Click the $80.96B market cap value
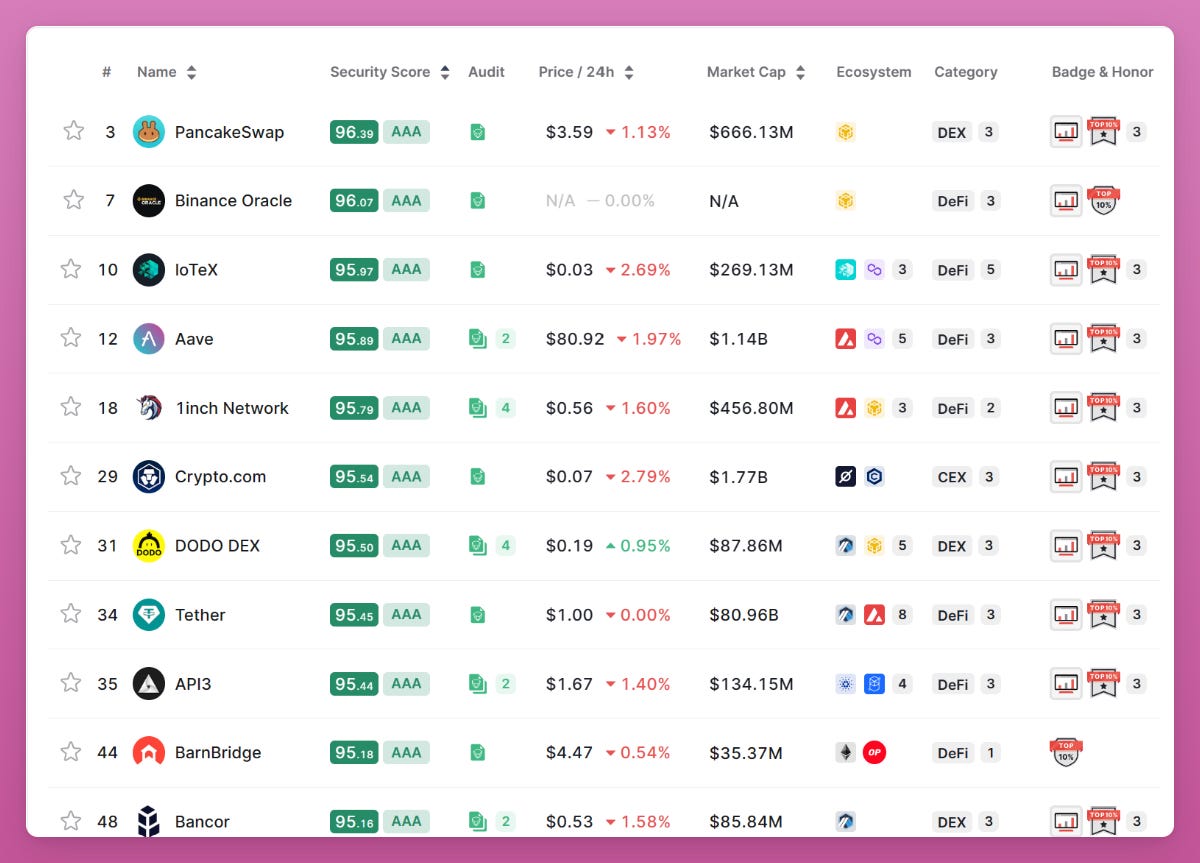 point(744,615)
